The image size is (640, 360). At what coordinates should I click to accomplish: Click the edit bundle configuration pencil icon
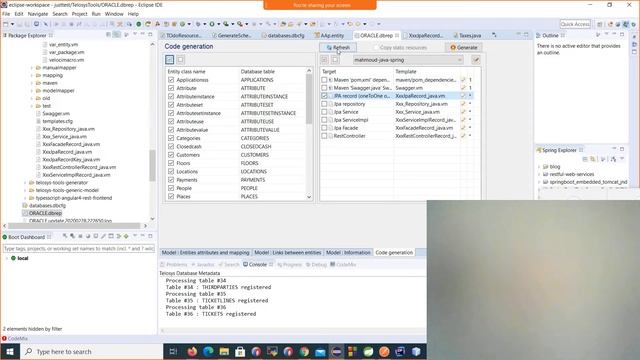476,60
